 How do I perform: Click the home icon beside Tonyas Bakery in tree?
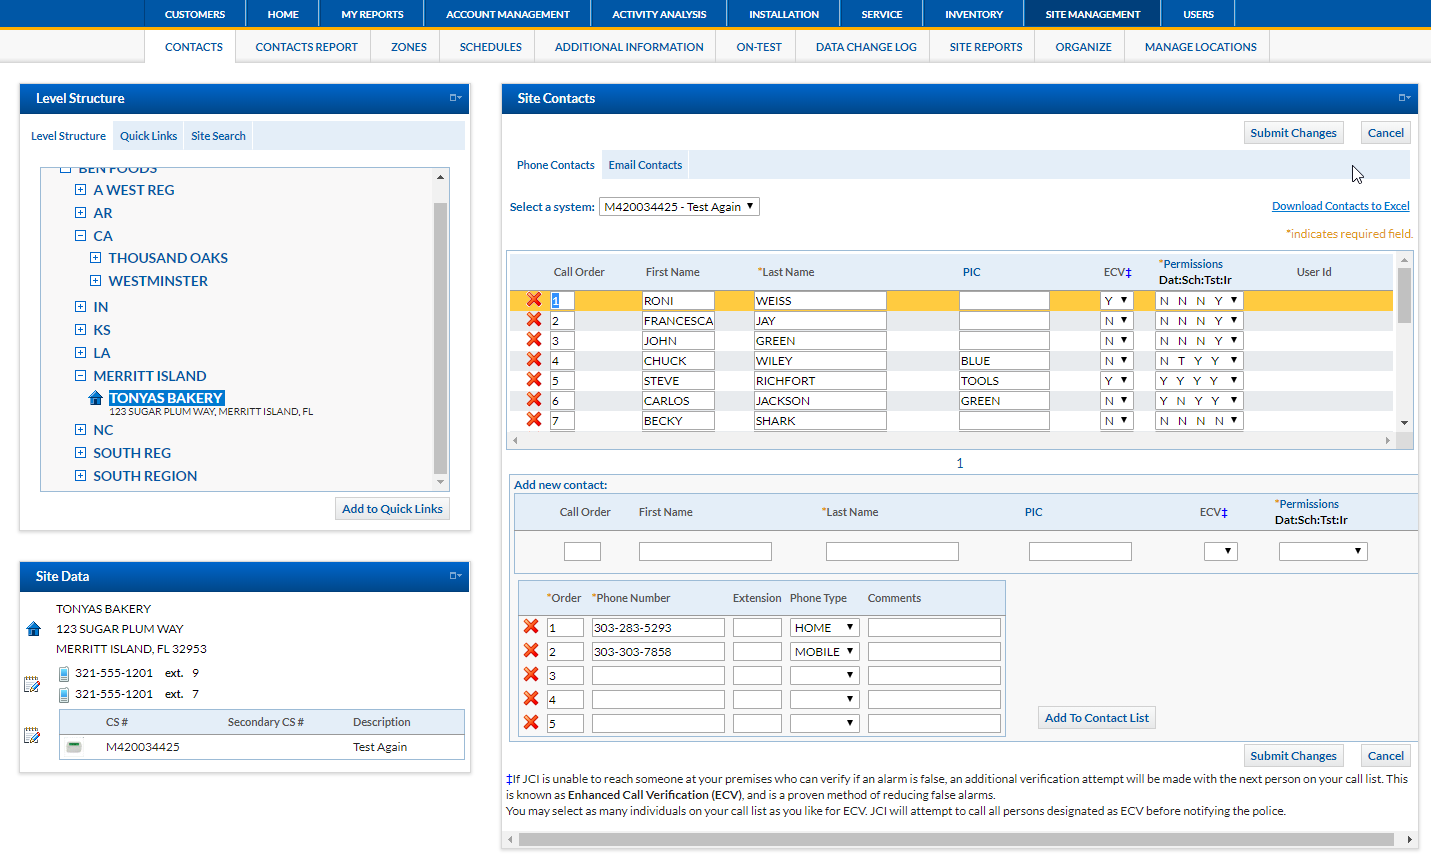[x=96, y=398]
